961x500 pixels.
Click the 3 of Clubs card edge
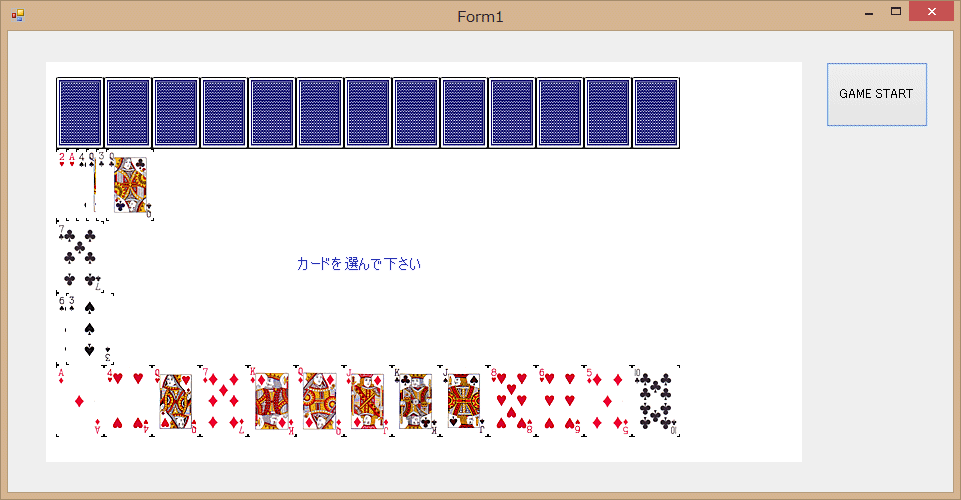(102, 184)
